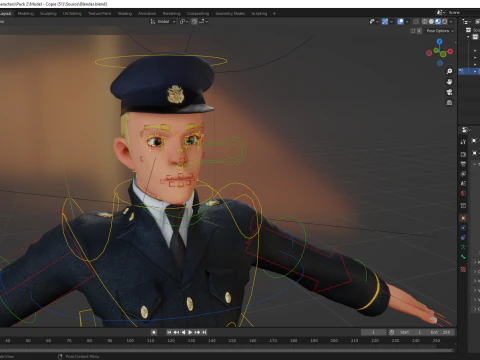This screenshot has height=360, width=480.
Task: Toggle viewport gizmos display
Action: [x=385, y=22]
